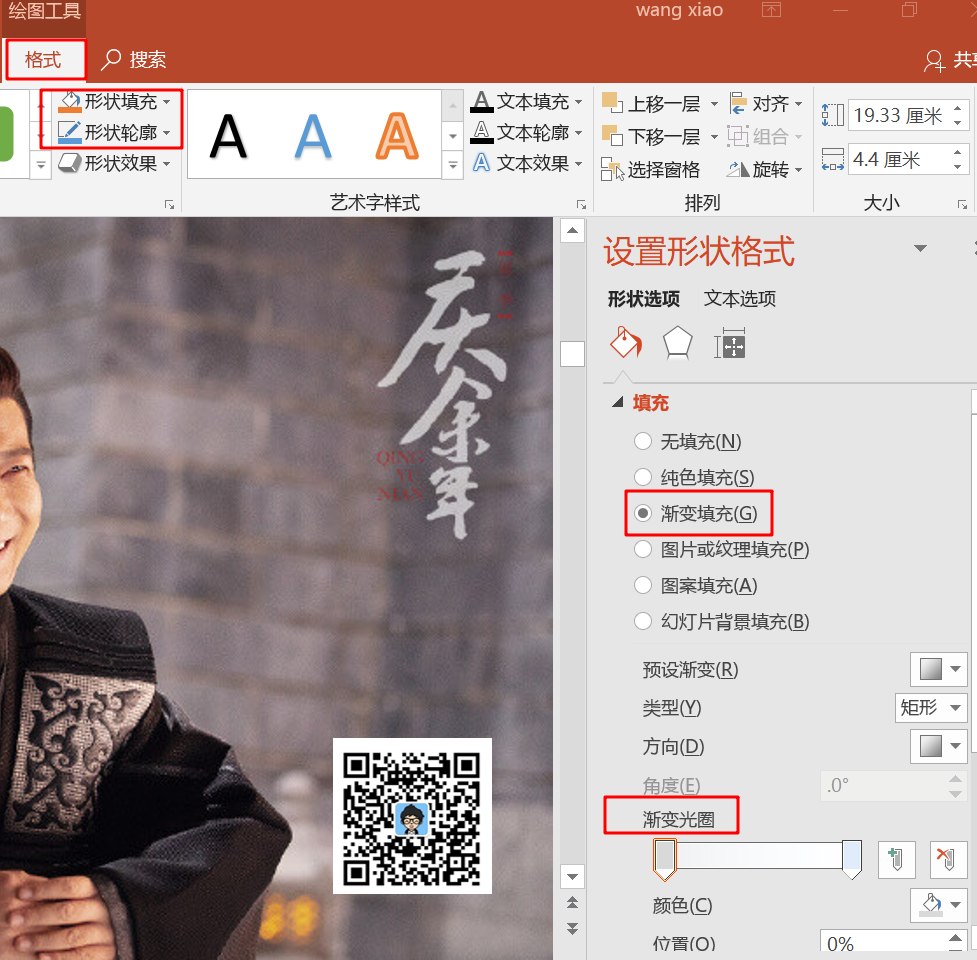Open the format pane options dropdown arrow

click(920, 248)
